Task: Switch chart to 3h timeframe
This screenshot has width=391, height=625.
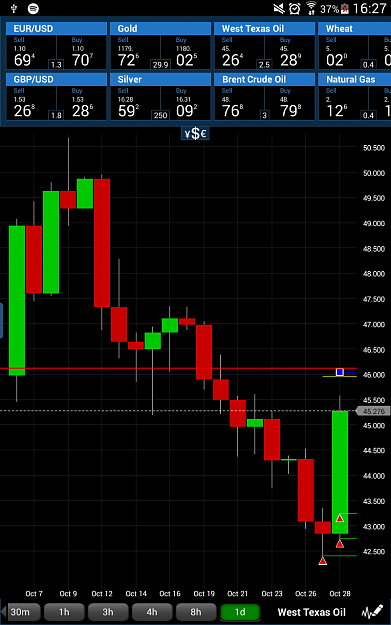Action: tap(108, 612)
